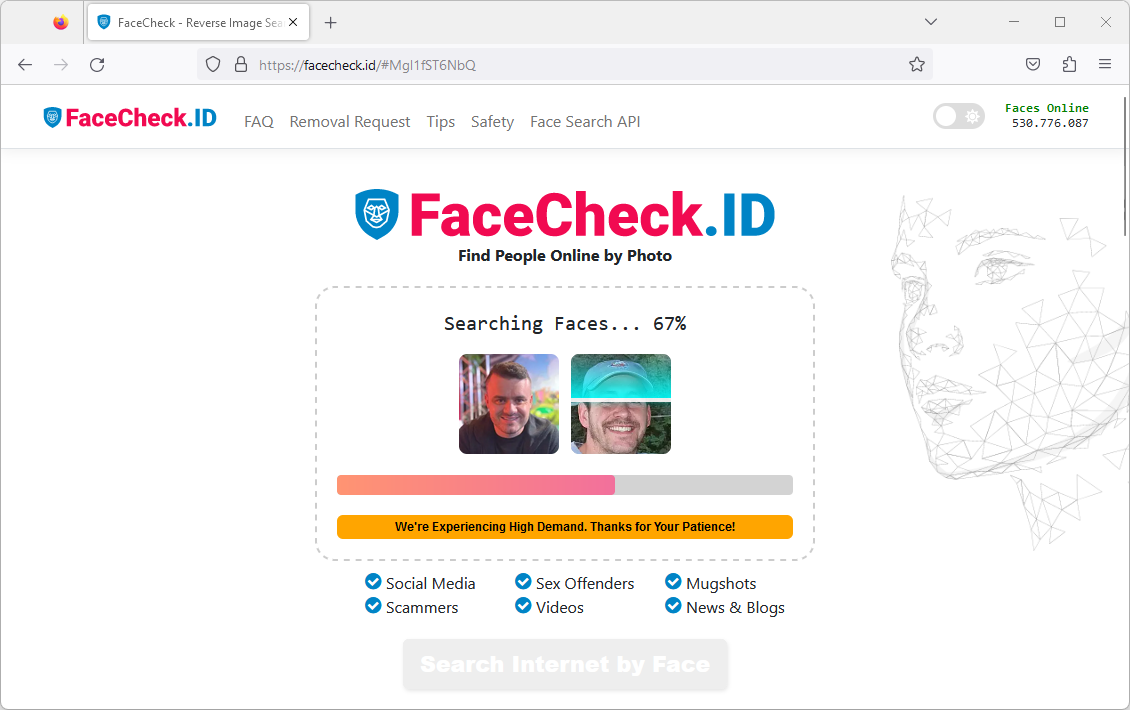Select the face thumbnail with cap

tap(620, 404)
